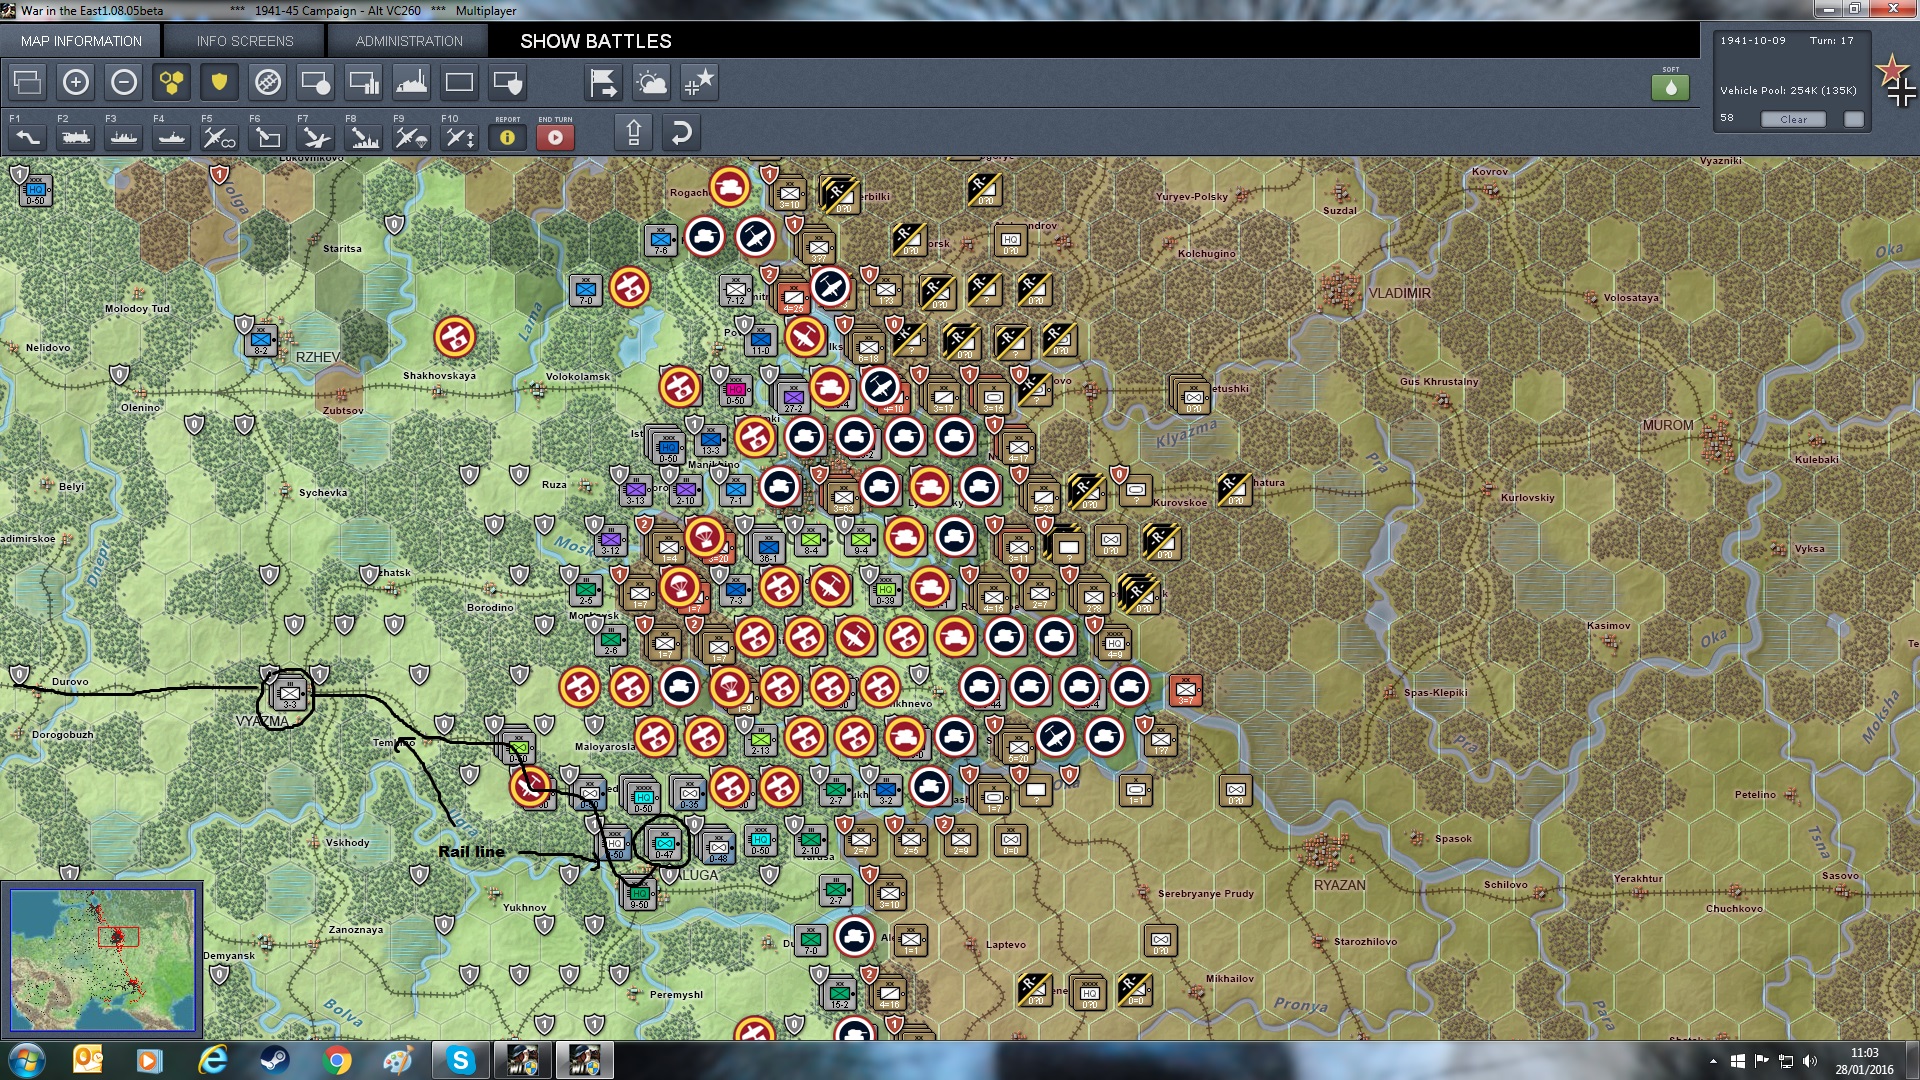Click the flag with arrow icon
This screenshot has width=1920, height=1080.
603,82
